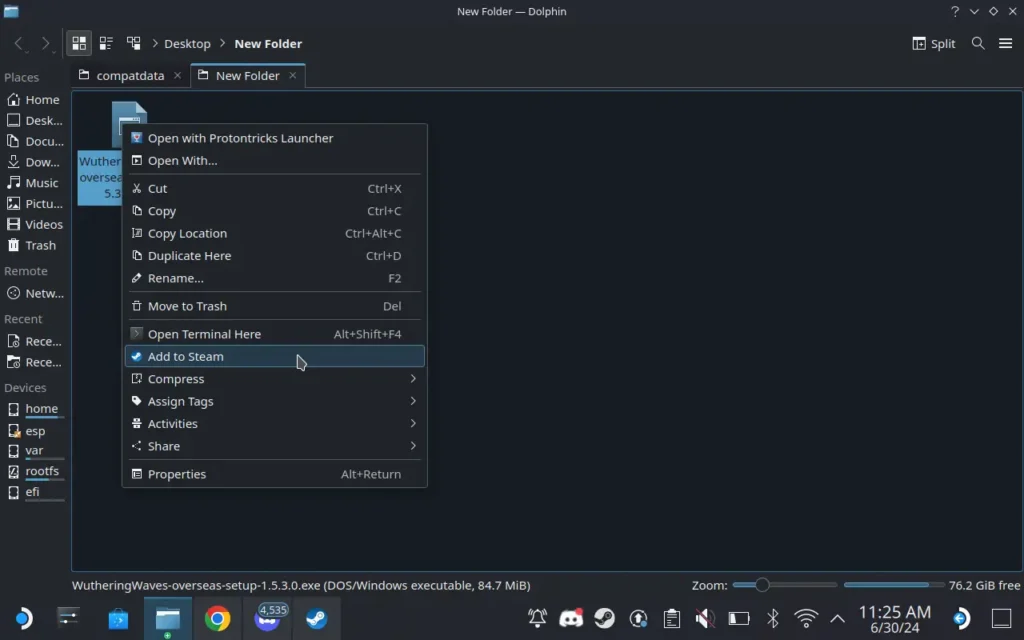Open the search tool in Dolphin
The height and width of the screenshot is (640, 1024).
[978, 44]
